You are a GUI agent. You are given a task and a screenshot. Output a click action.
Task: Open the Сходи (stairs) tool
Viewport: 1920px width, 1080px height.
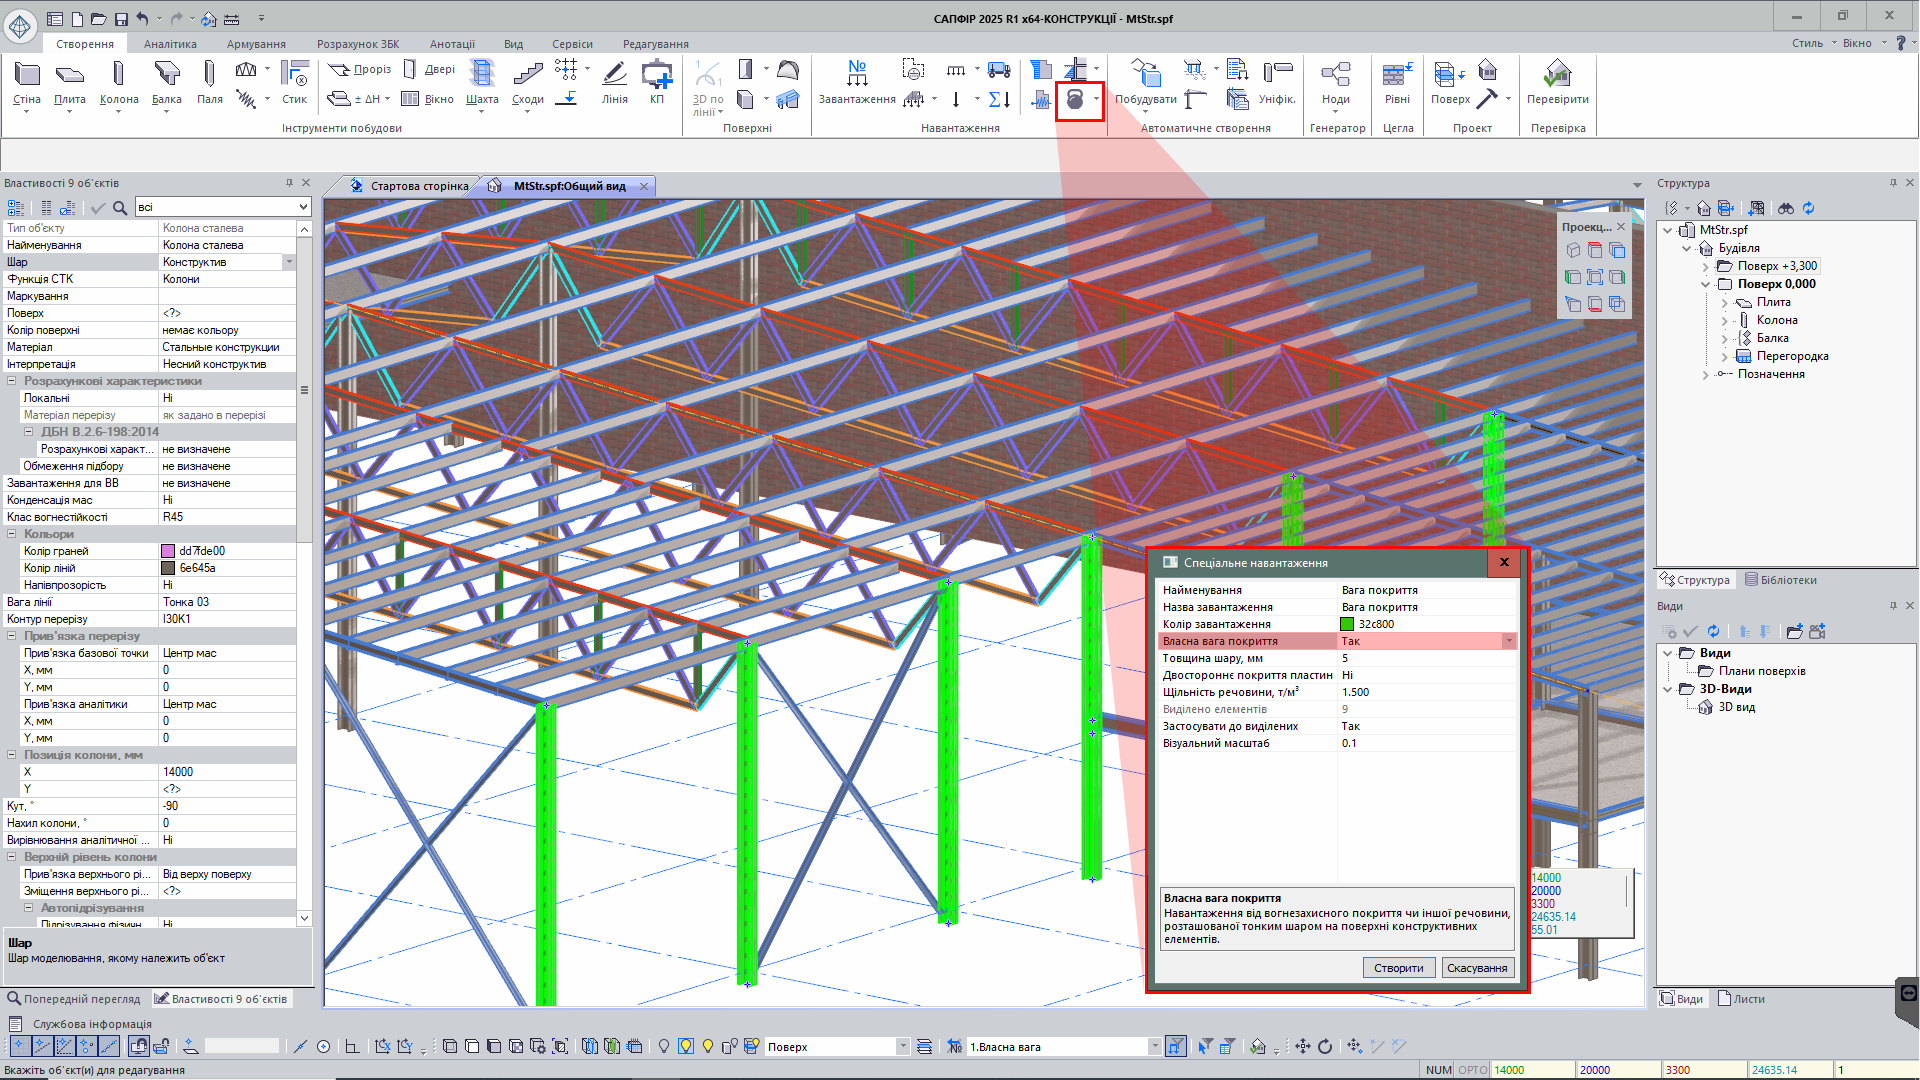[526, 85]
